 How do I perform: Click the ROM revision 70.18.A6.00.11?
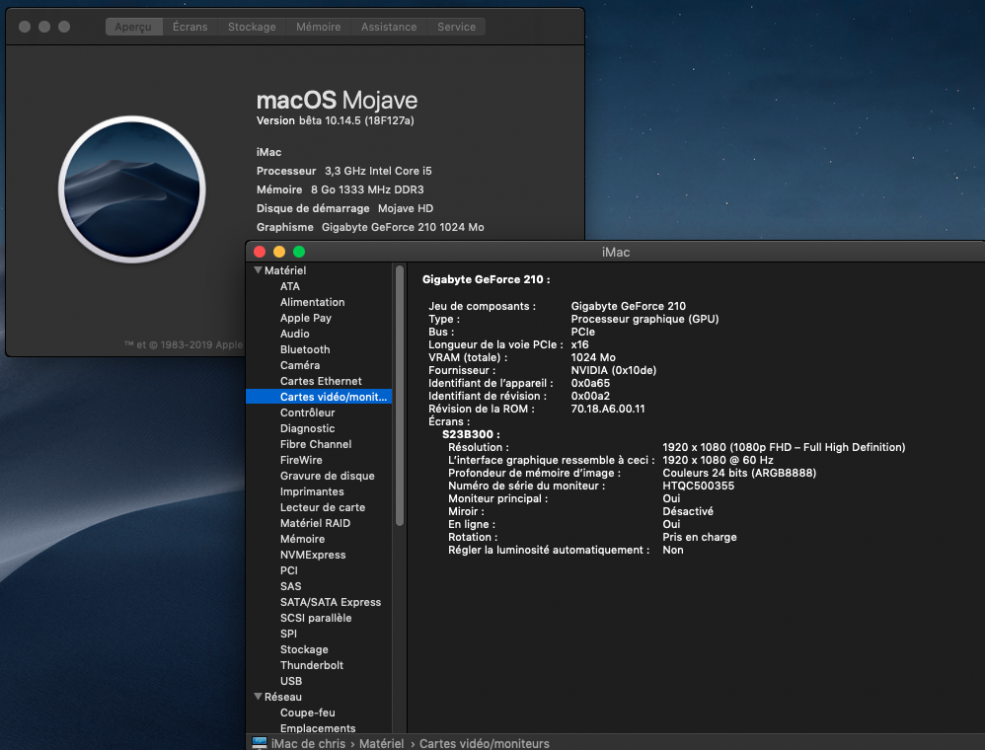pos(607,409)
